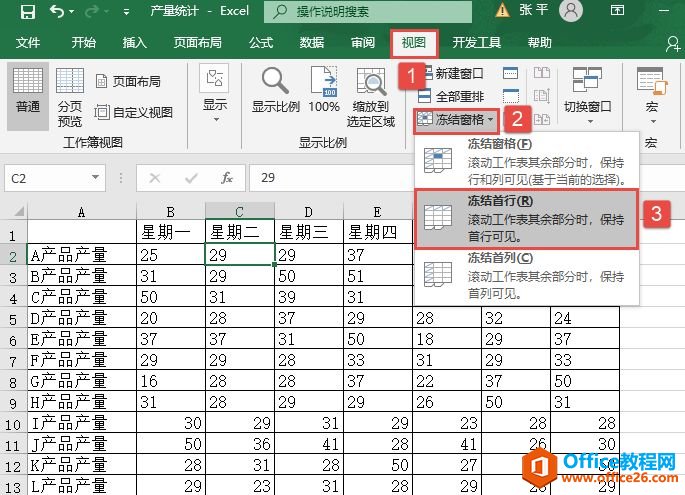
Task: Click the user account avatar icon
Action: (x=571, y=10)
